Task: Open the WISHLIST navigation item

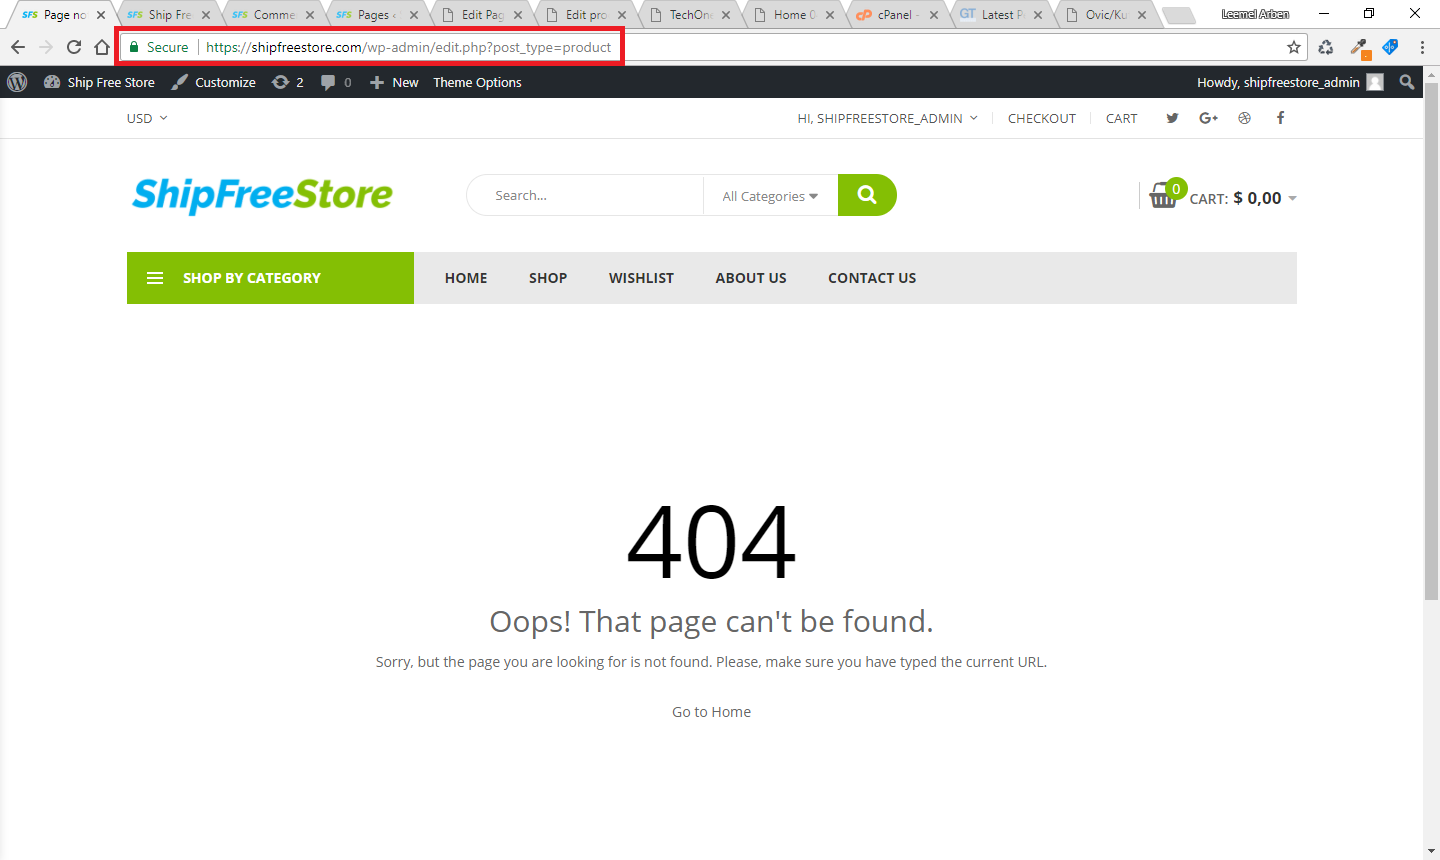Action: pyautogui.click(x=641, y=278)
